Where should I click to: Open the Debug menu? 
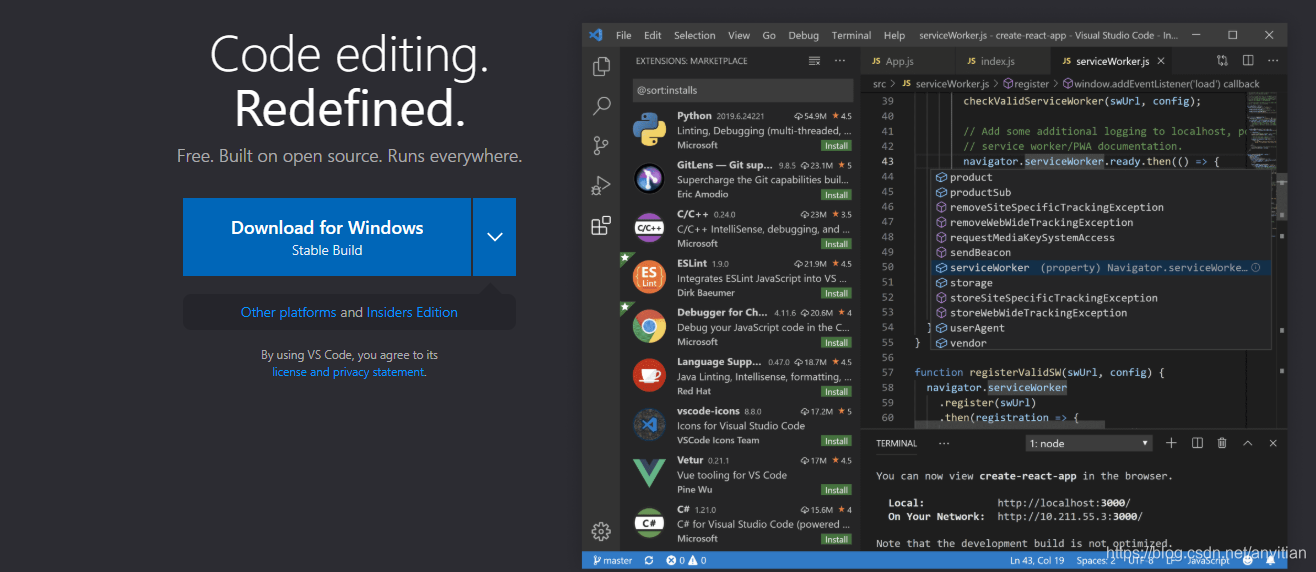803,35
